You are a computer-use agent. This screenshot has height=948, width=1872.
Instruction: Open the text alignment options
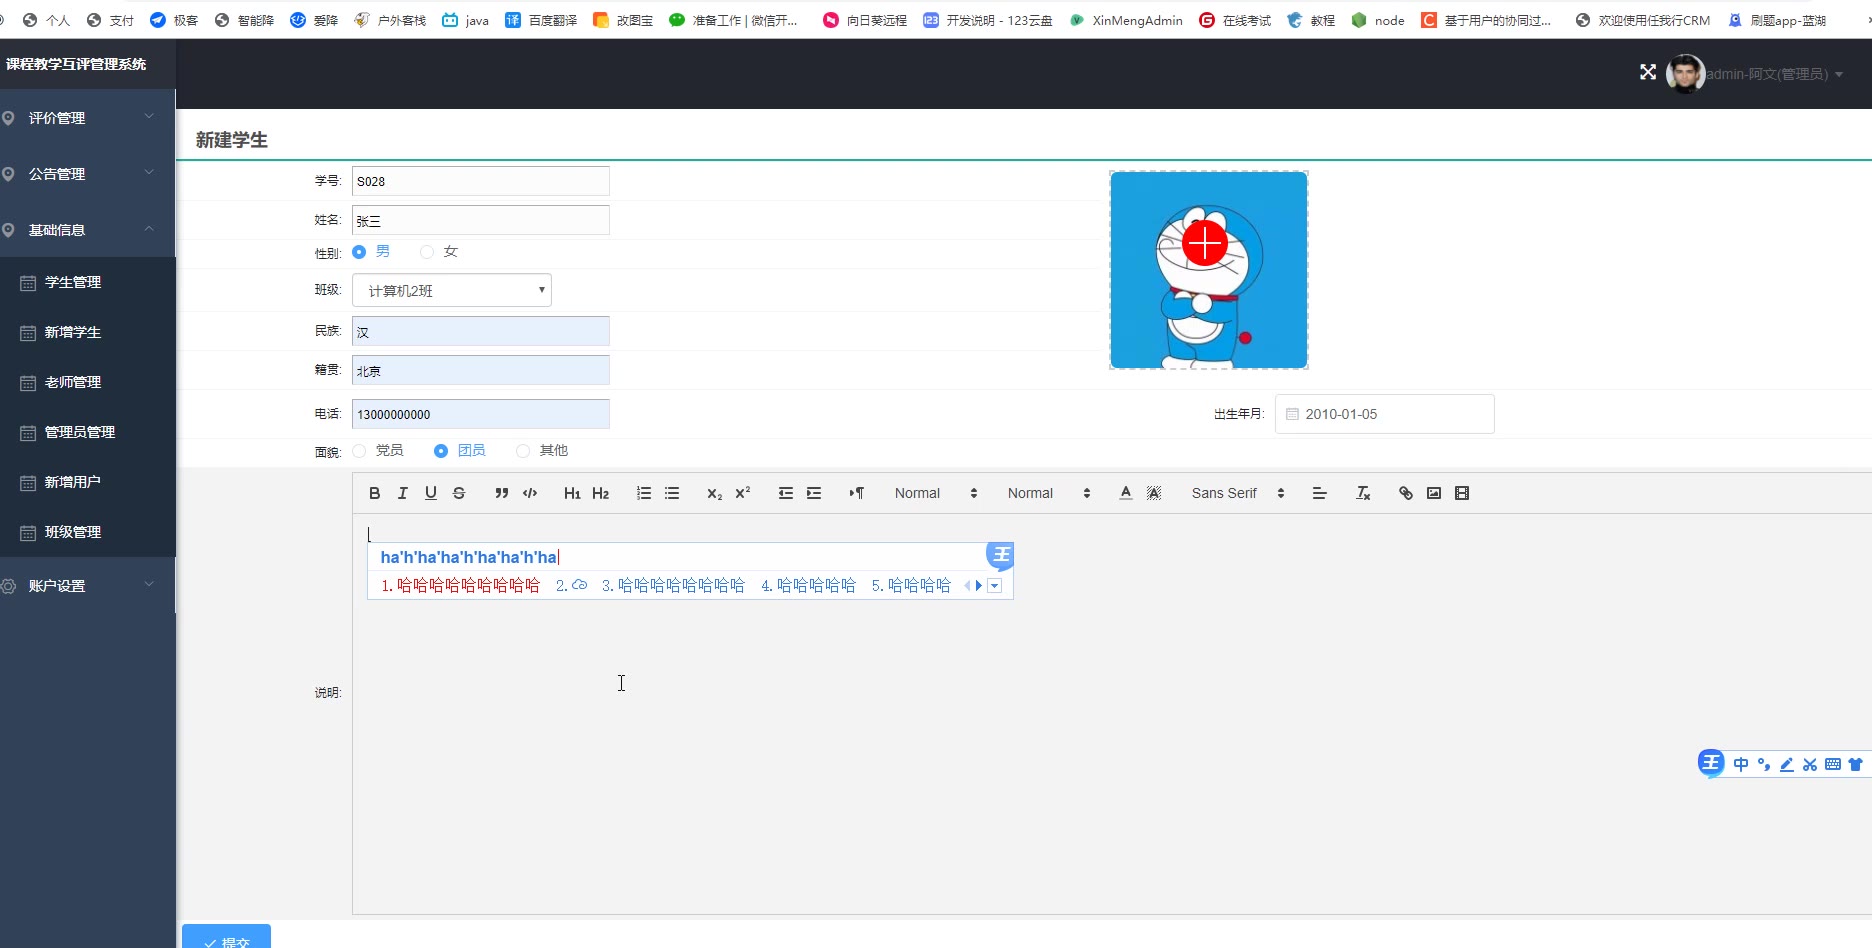(1319, 493)
